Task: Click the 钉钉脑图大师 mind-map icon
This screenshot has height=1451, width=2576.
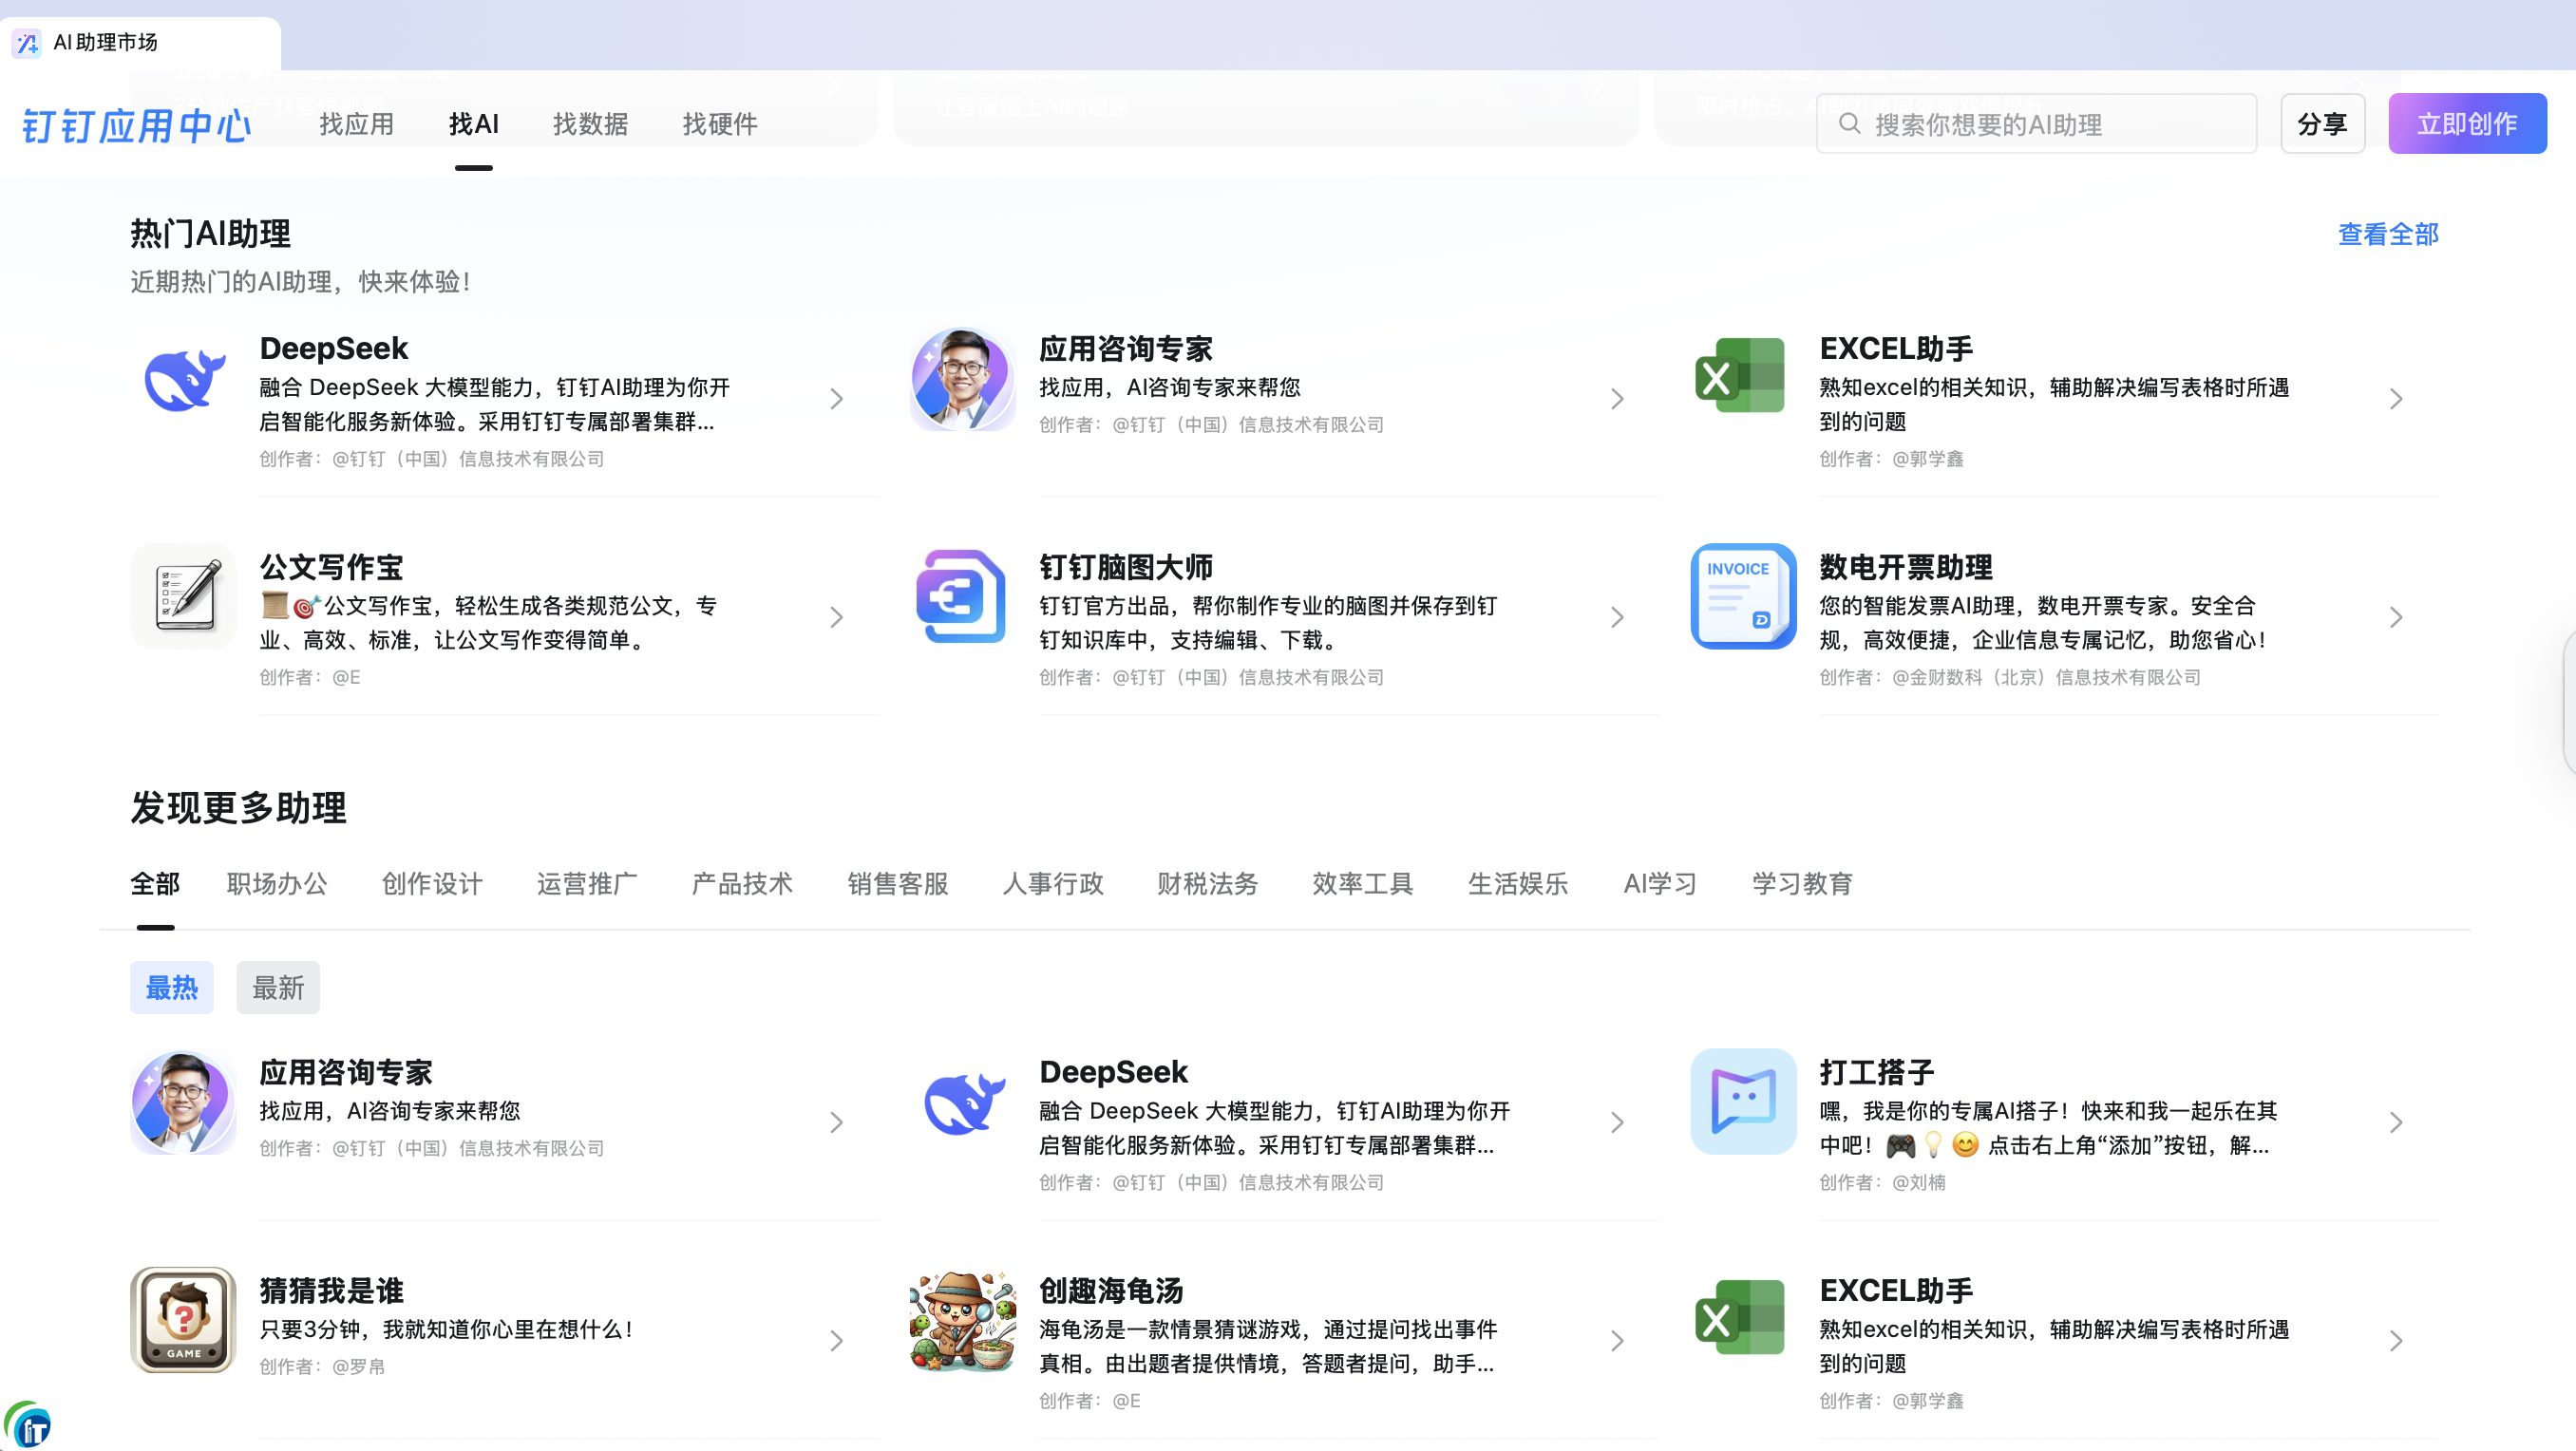Action: click(x=961, y=597)
